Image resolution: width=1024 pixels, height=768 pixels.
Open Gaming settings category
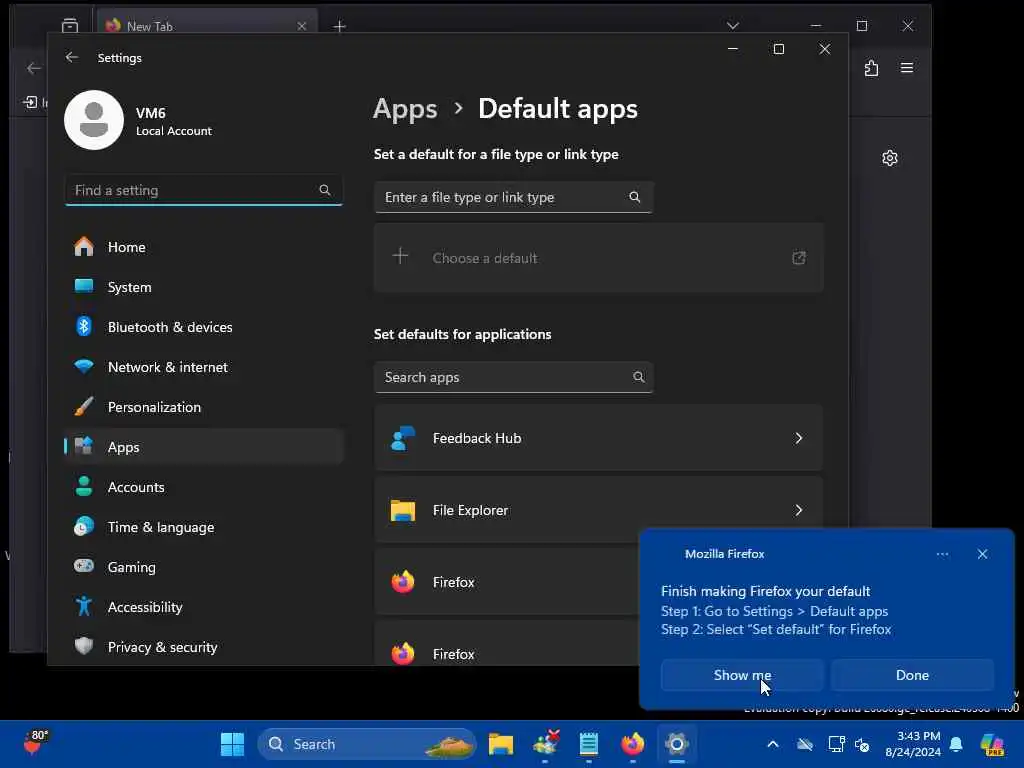(203, 567)
